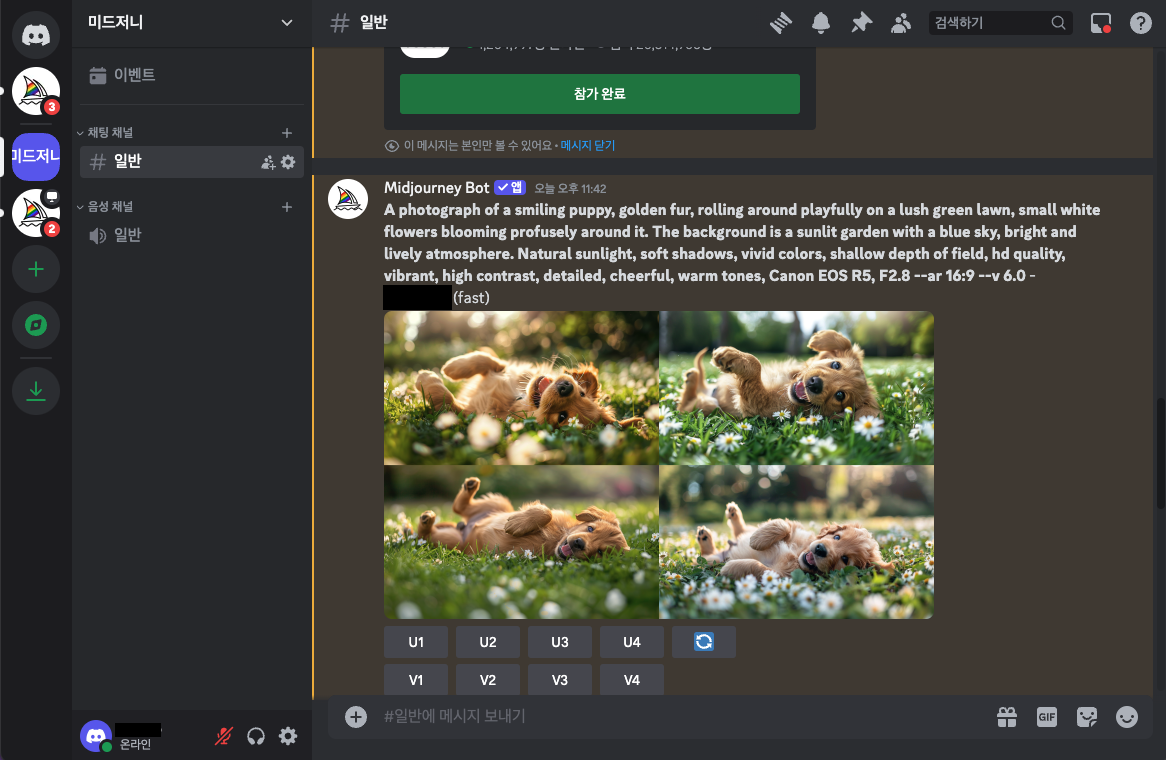Upscale image with U3 button
The width and height of the screenshot is (1166, 760).
click(560, 642)
